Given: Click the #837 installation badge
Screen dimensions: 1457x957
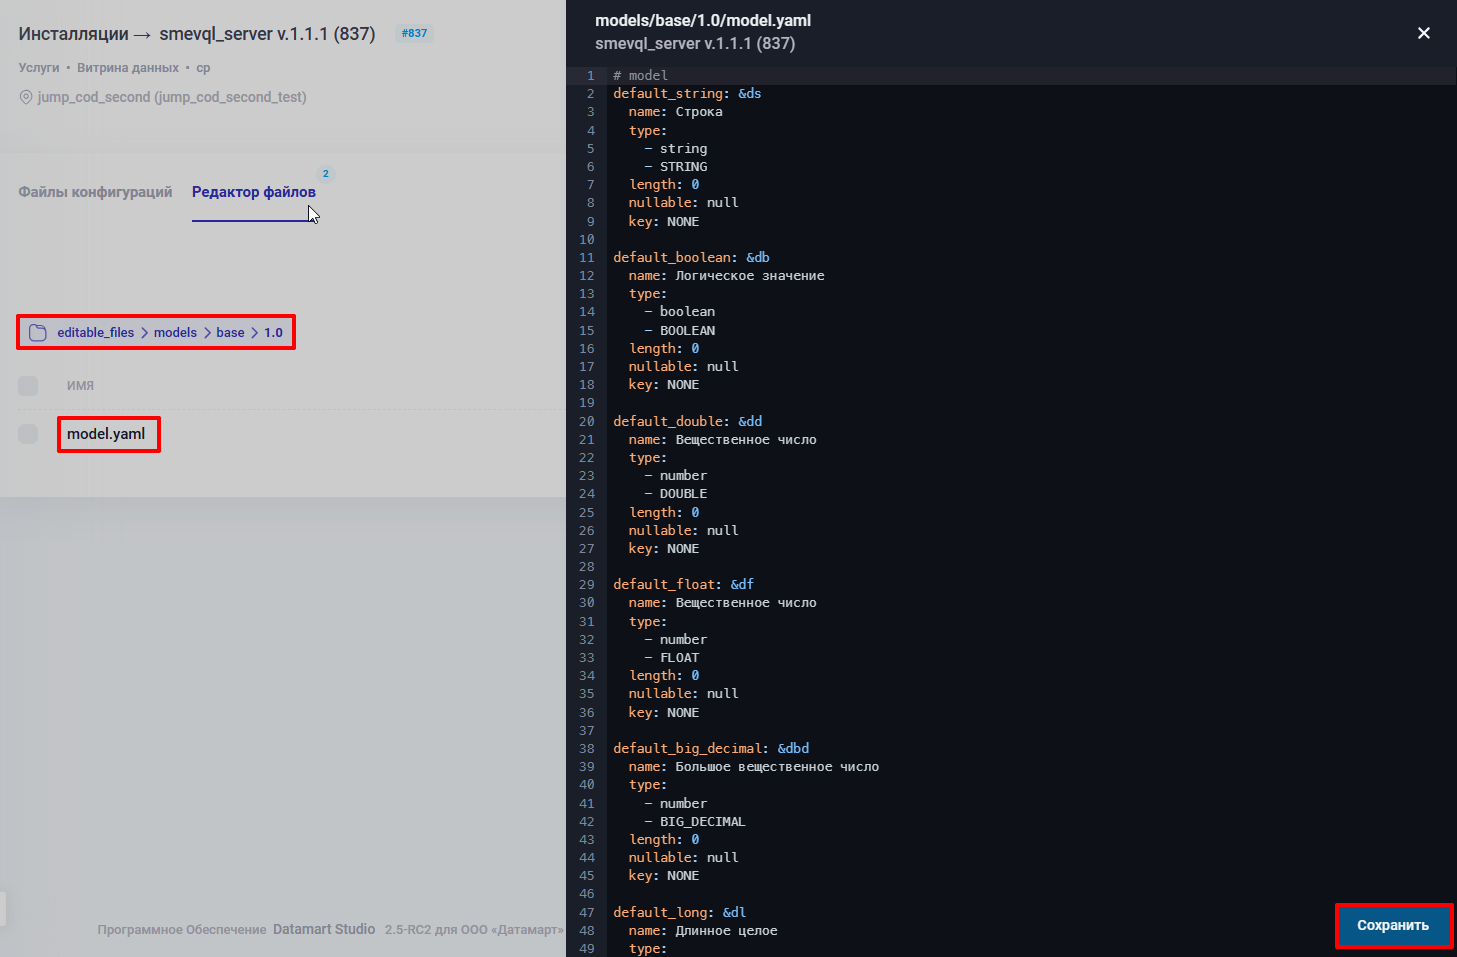Looking at the screenshot, I should pyautogui.click(x=414, y=33).
